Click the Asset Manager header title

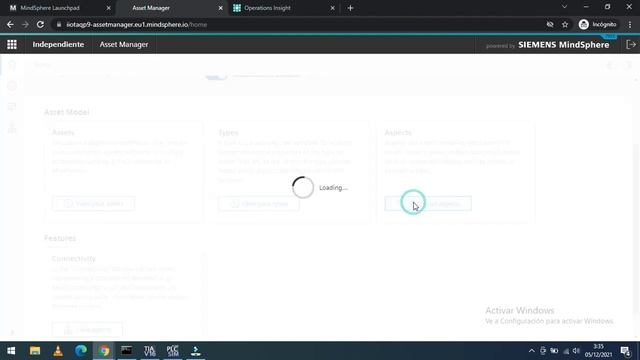point(124,44)
